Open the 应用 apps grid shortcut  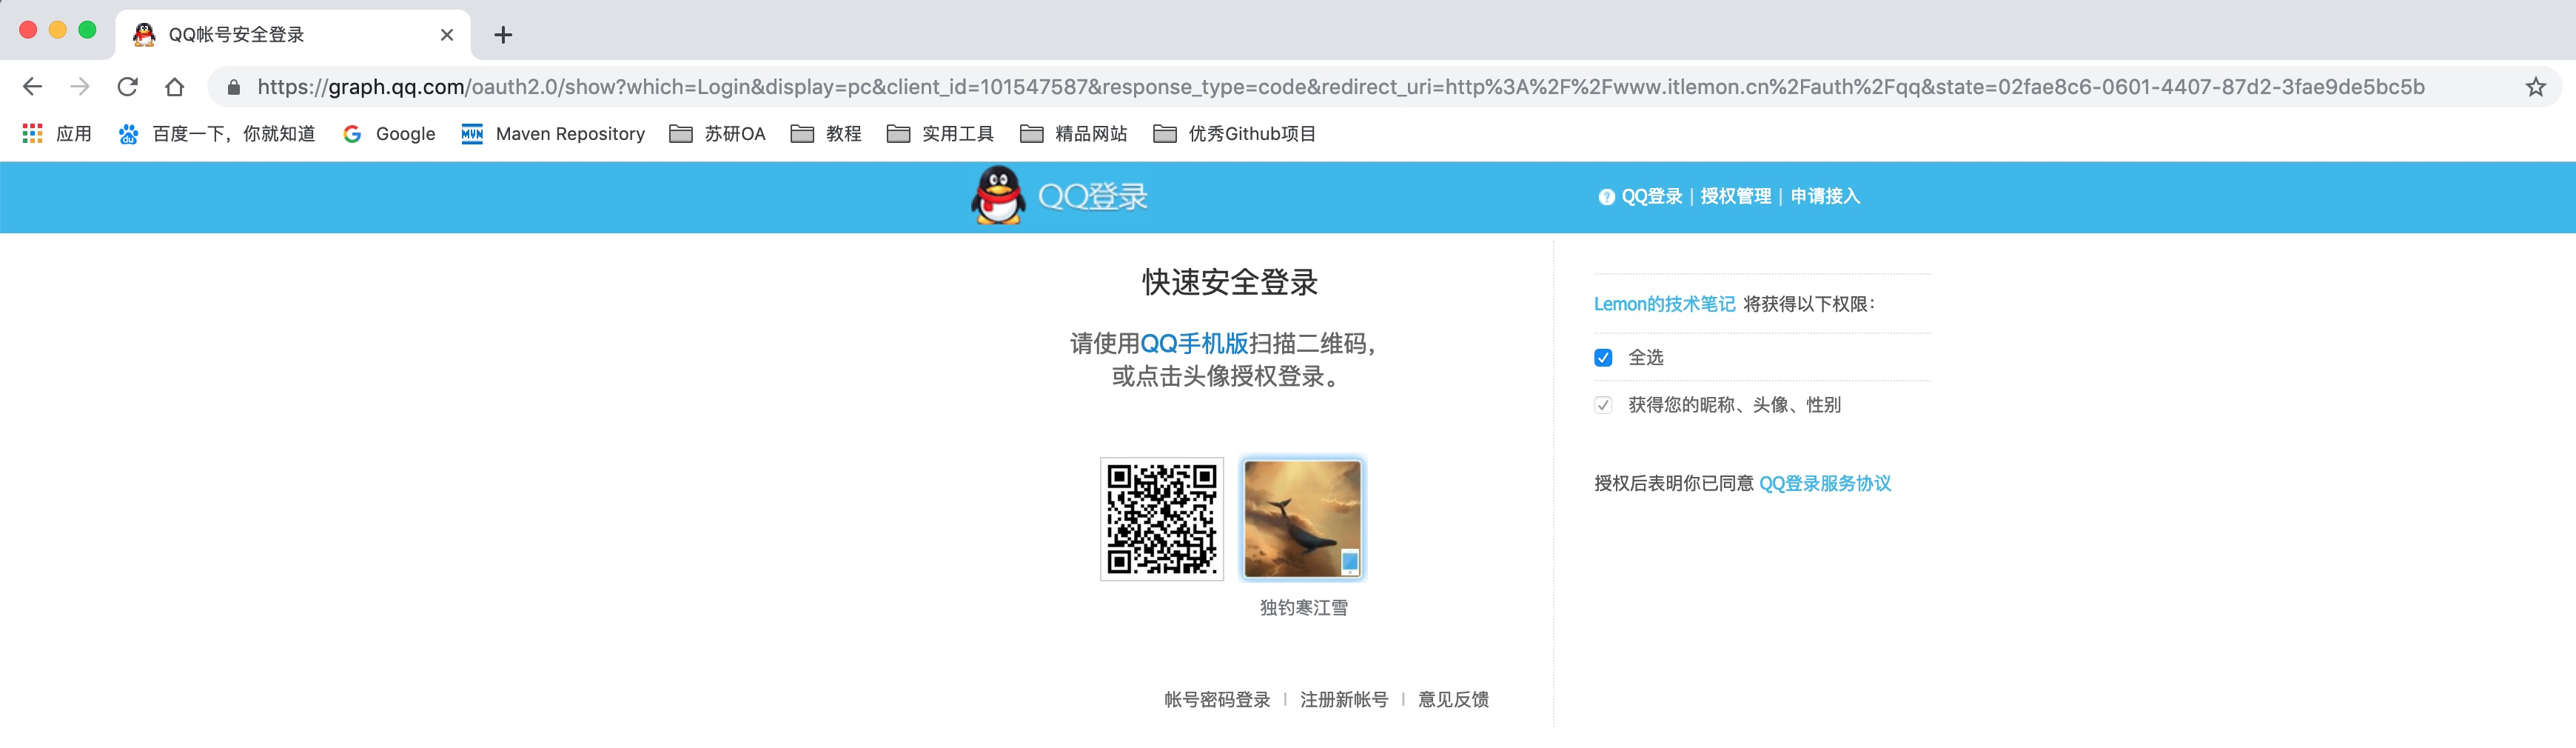57,134
